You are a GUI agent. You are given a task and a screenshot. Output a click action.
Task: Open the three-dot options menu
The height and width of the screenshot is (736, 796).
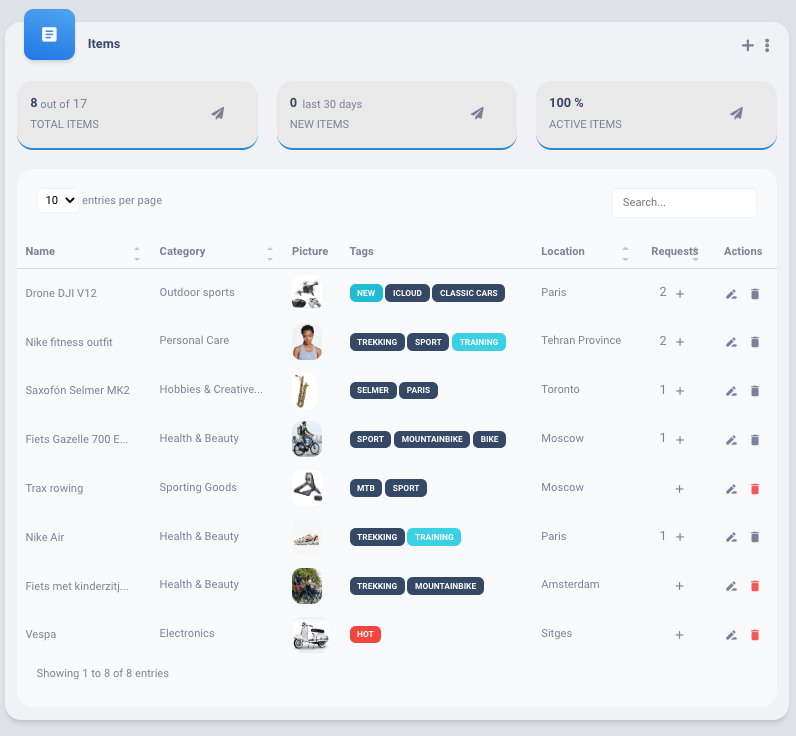point(767,45)
